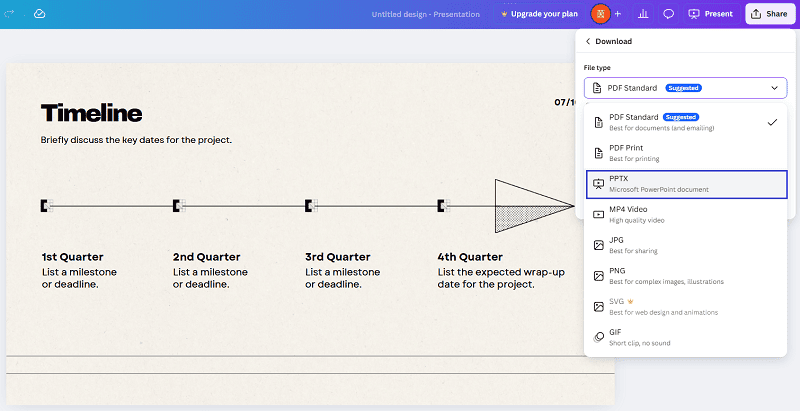Viewport: 800px width, 411px height.
Task: Click the GIF circle icon
Action: (598, 337)
